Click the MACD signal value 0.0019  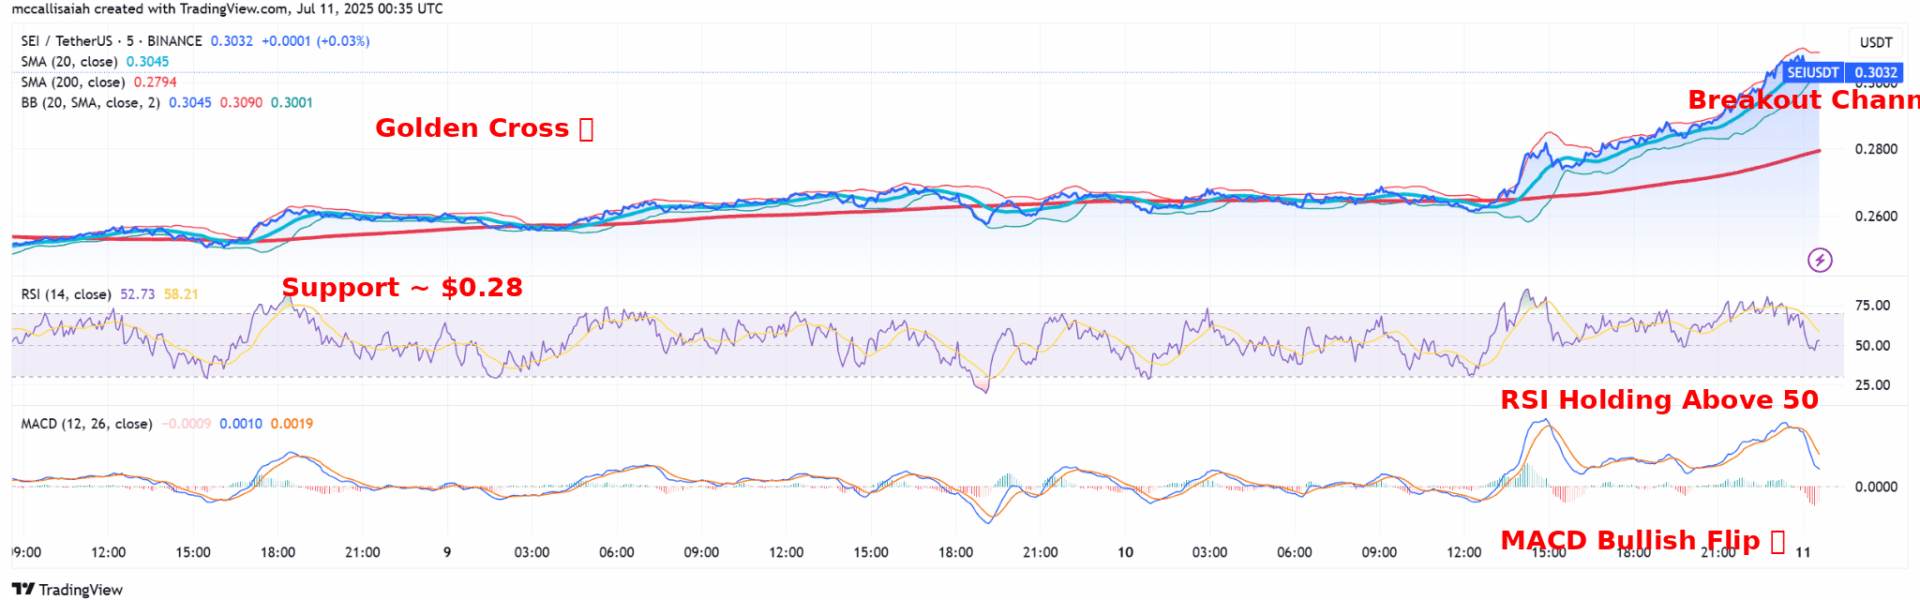coord(292,424)
